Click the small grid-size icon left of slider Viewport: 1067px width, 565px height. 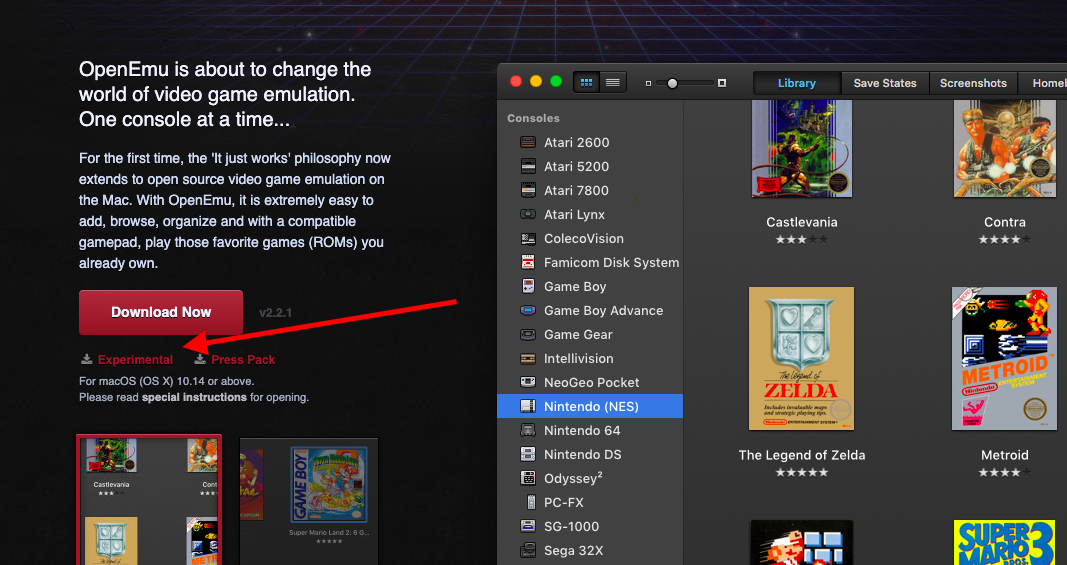click(649, 83)
